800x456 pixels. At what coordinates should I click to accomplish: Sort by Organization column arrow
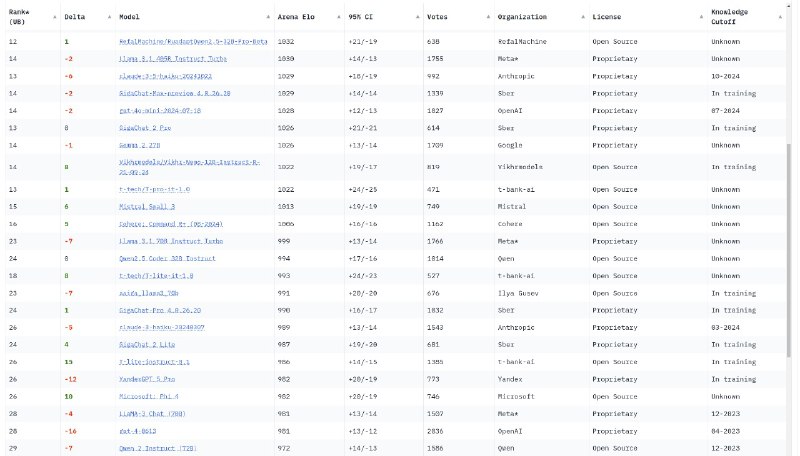[x=583, y=17]
